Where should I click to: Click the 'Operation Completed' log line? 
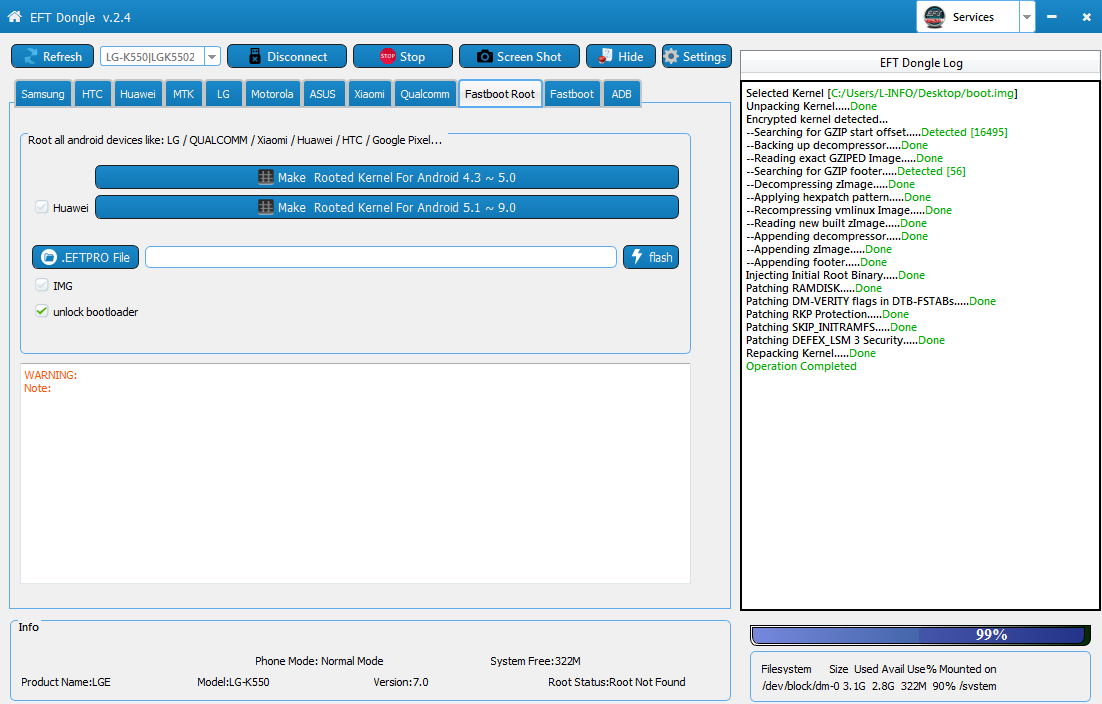click(x=801, y=366)
